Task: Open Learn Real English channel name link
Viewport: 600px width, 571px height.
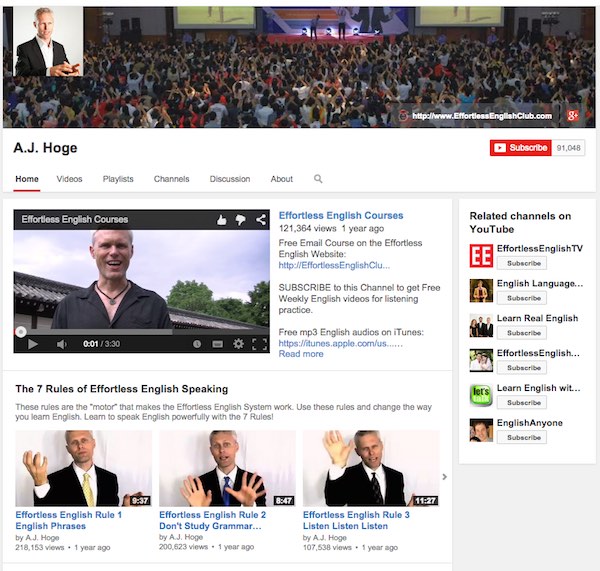Action: 537,318
